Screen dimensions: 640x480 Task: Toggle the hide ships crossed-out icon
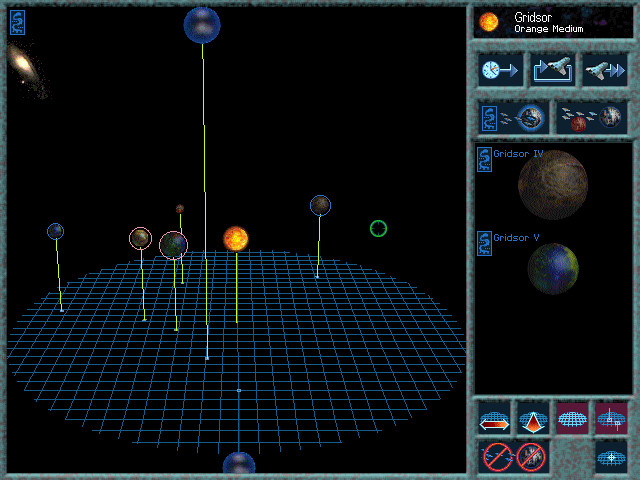click(498, 457)
